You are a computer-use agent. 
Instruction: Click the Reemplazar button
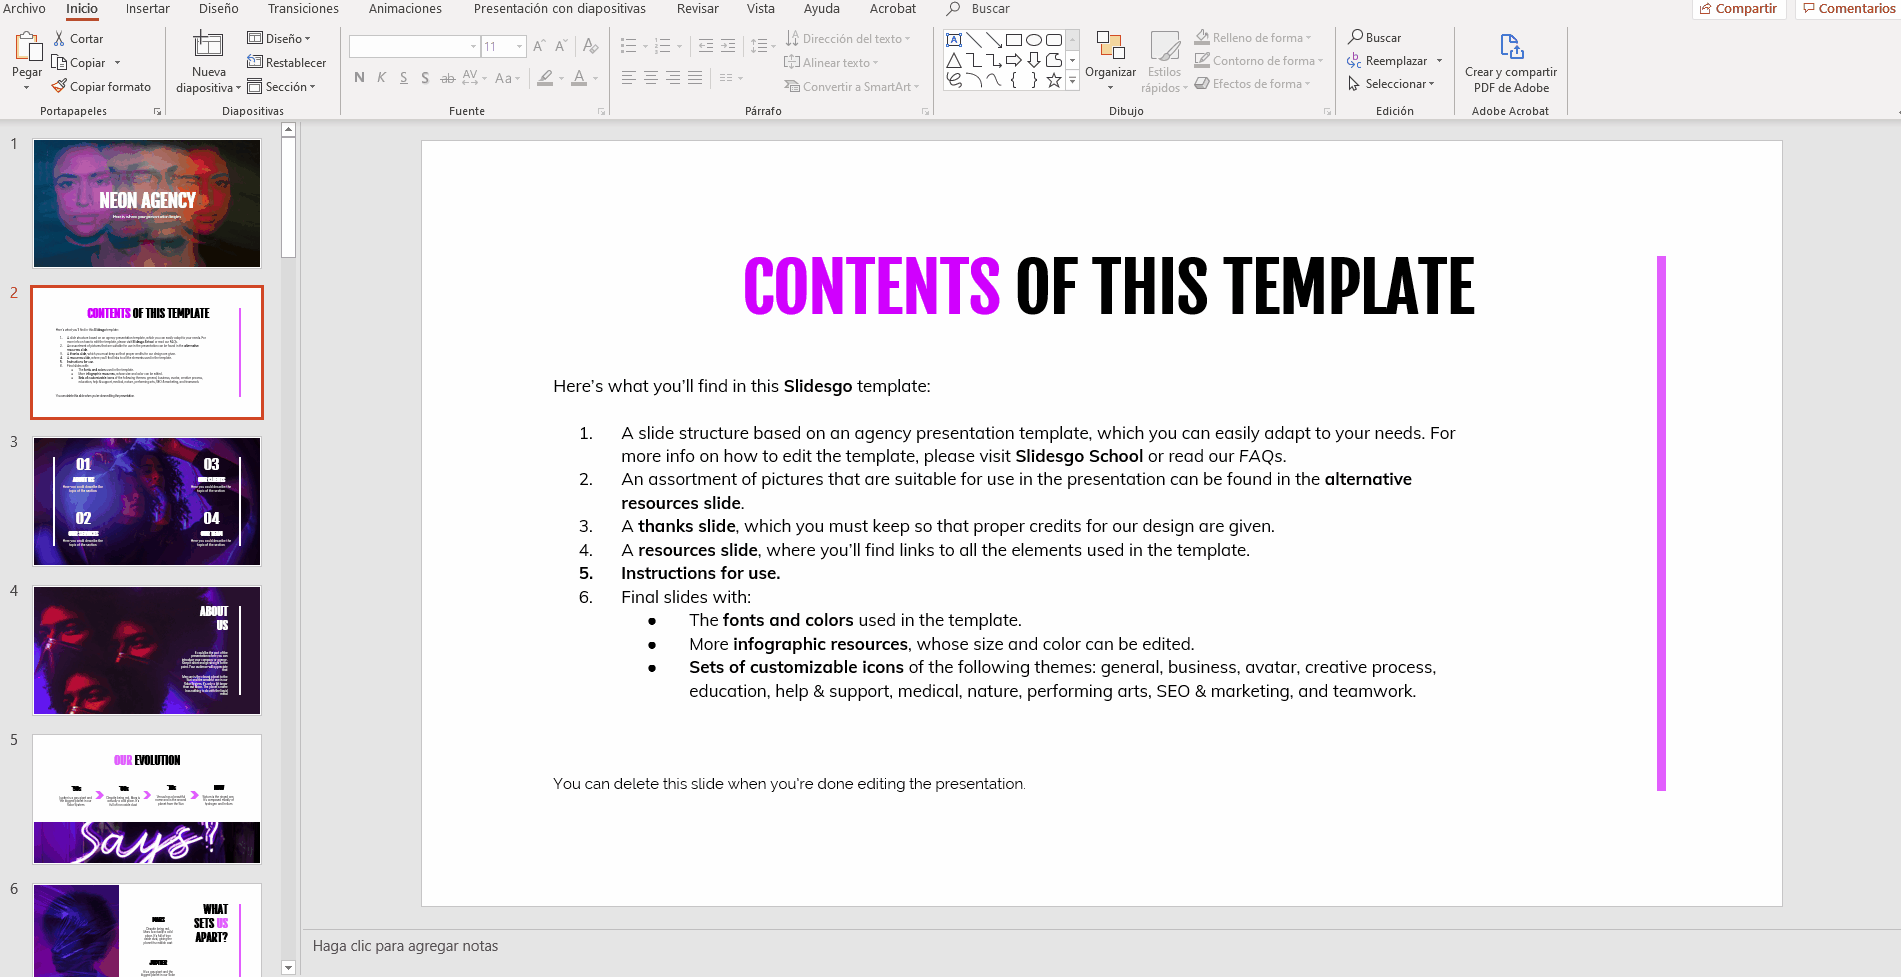point(1387,61)
